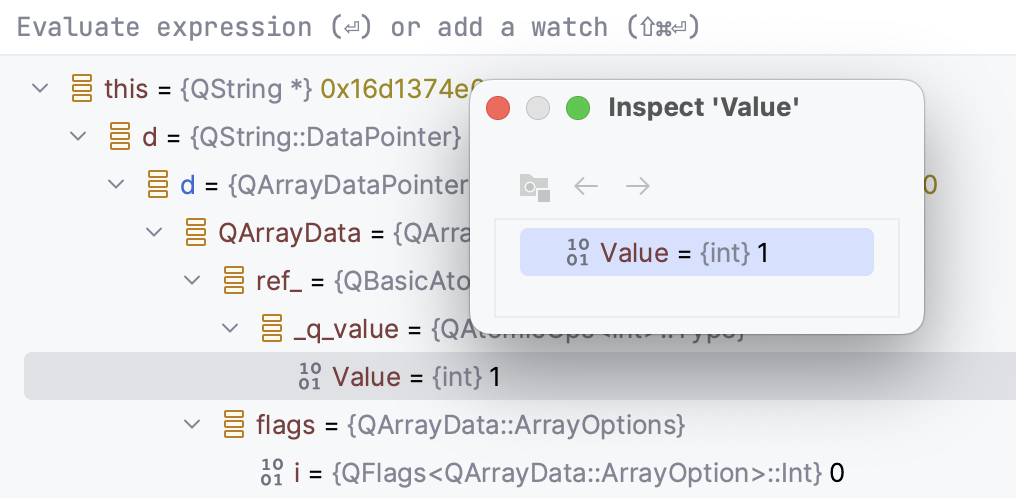Click the struct icon beside 'this'
Viewport: 1016px width, 498px height.
(x=82, y=89)
